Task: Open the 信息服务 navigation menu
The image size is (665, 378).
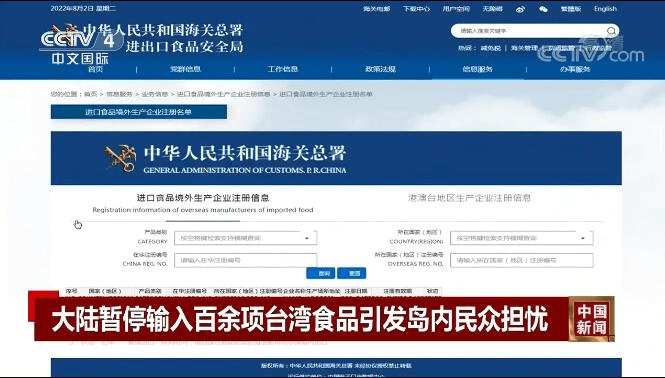Action: coord(478,69)
